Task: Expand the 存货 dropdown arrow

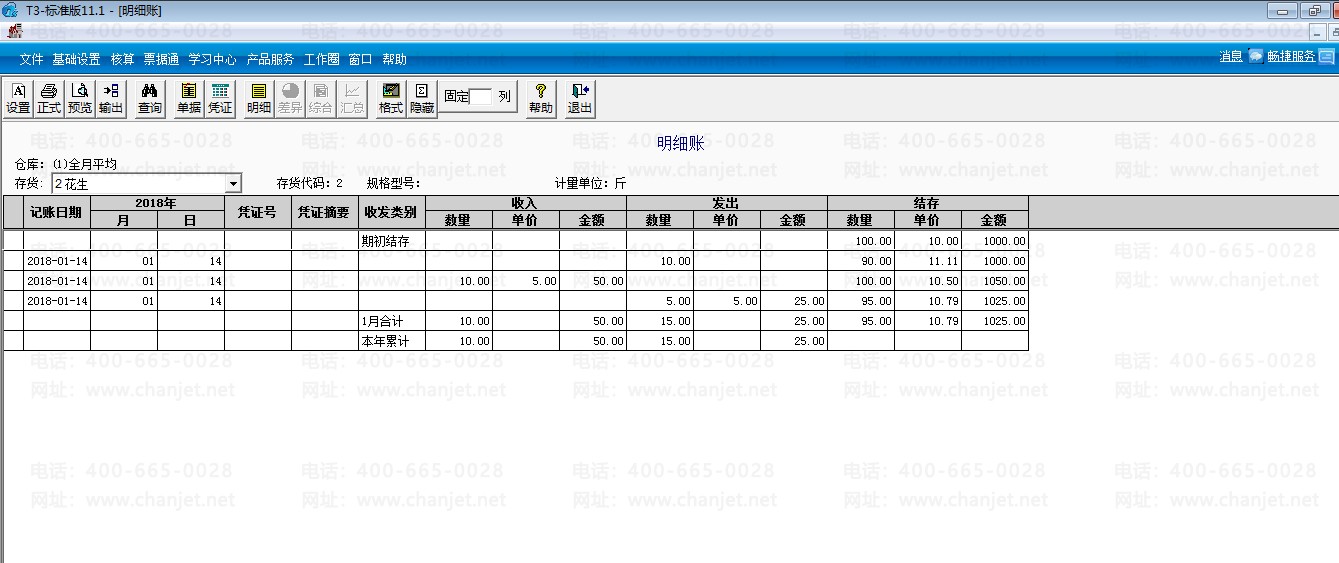Action: pos(233,184)
